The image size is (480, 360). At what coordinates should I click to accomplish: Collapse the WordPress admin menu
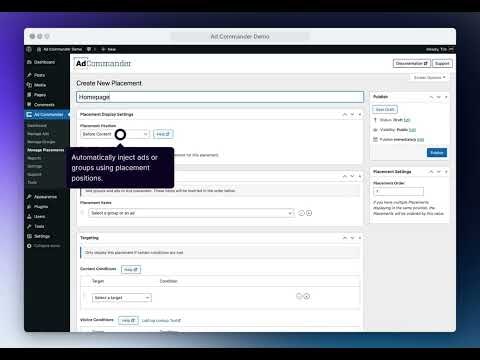(44, 246)
